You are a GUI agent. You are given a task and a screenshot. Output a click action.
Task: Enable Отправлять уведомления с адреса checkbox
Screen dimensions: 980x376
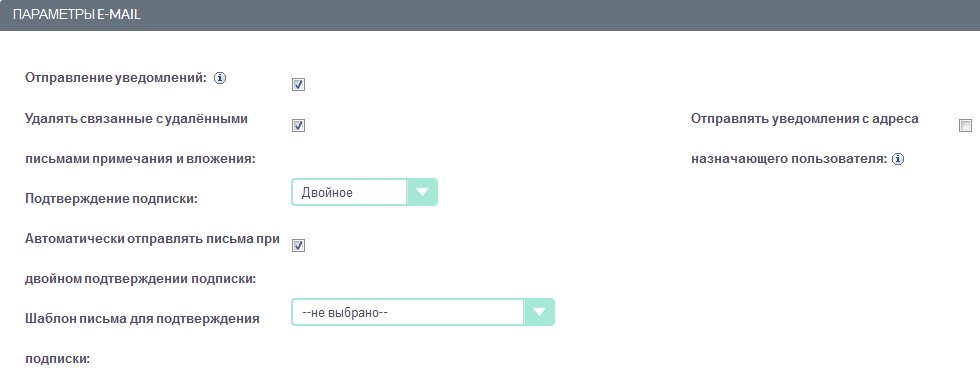click(965, 126)
